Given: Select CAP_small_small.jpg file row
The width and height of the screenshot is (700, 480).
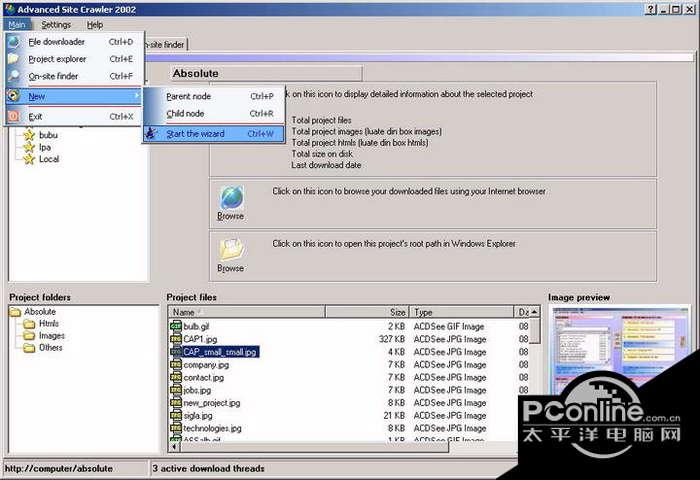Looking at the screenshot, I should 220,352.
